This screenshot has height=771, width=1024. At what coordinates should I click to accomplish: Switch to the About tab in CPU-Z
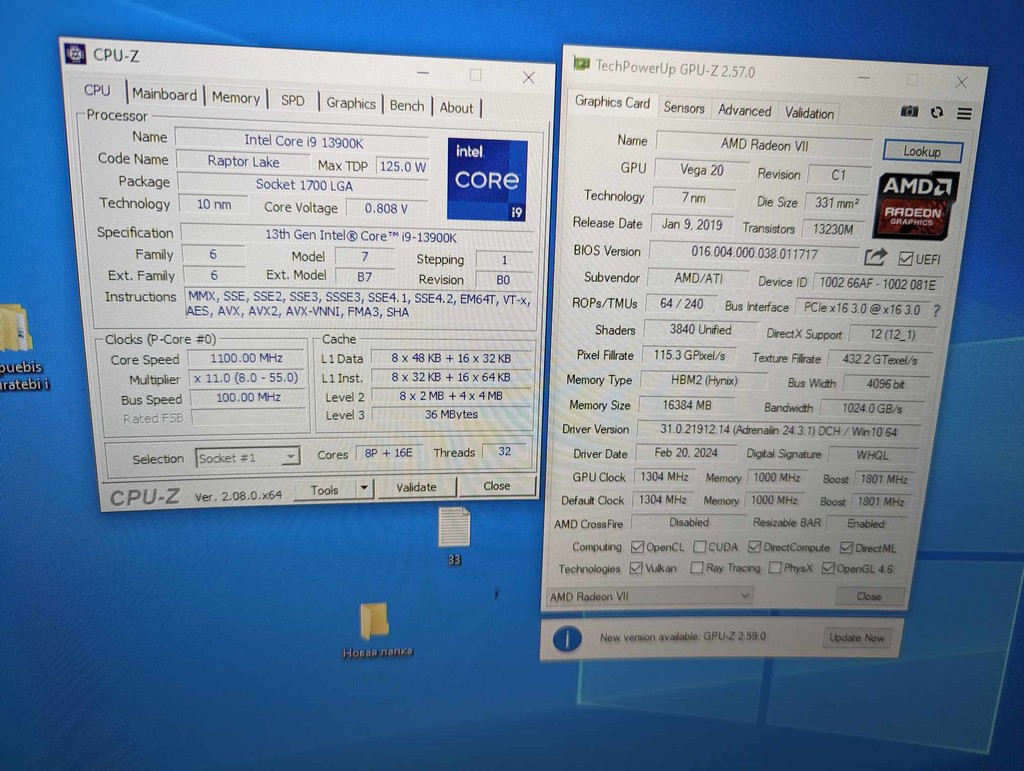click(x=456, y=108)
